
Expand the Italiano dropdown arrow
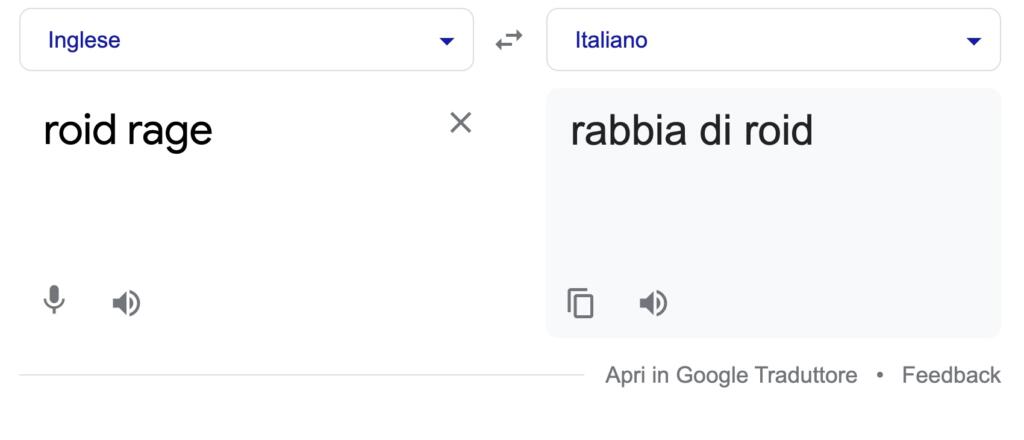point(973,41)
